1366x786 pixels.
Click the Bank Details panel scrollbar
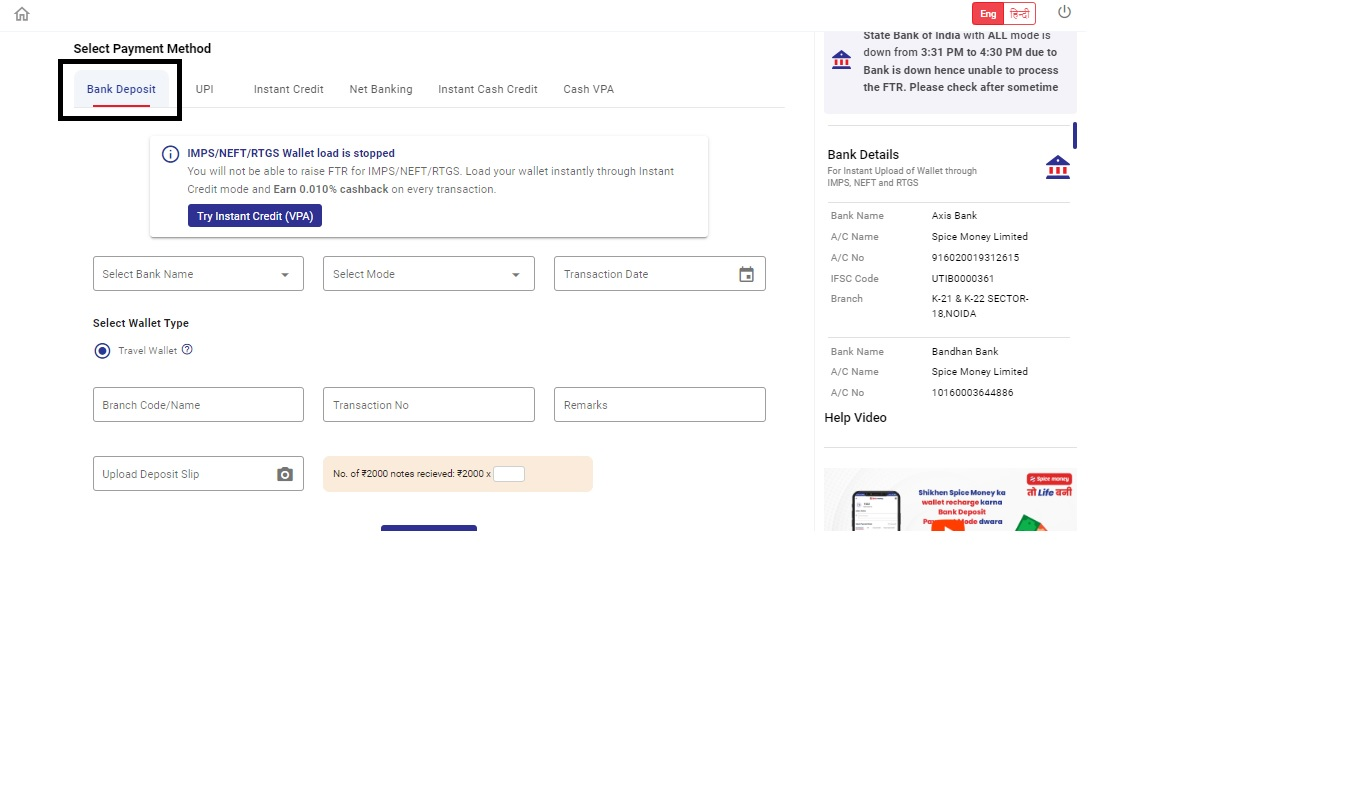tap(1075, 135)
